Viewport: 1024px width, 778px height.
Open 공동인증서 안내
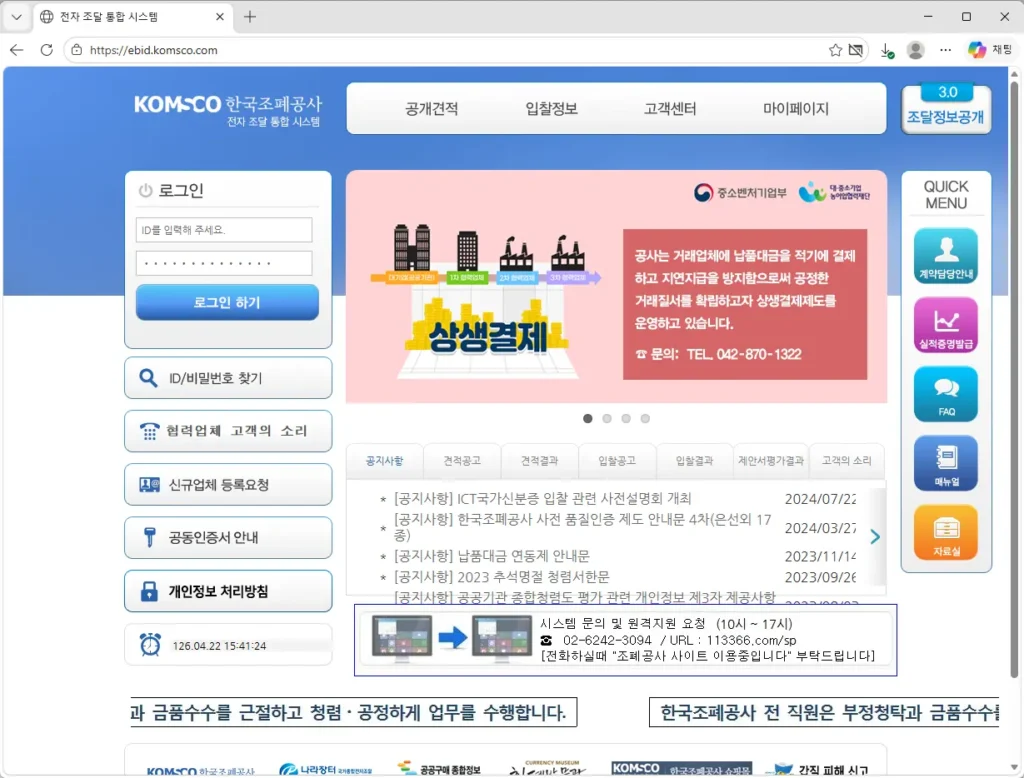pyautogui.click(x=228, y=538)
